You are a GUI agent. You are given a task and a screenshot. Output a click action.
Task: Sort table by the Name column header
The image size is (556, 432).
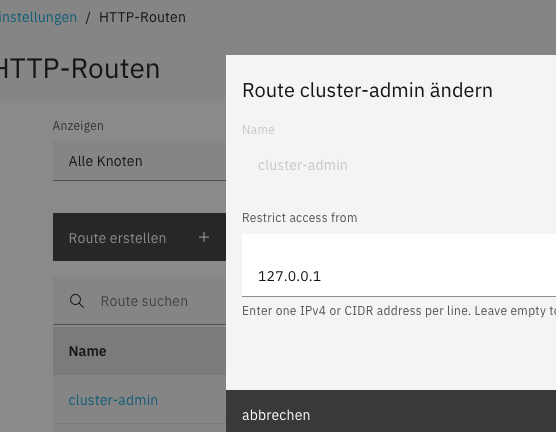point(87,351)
